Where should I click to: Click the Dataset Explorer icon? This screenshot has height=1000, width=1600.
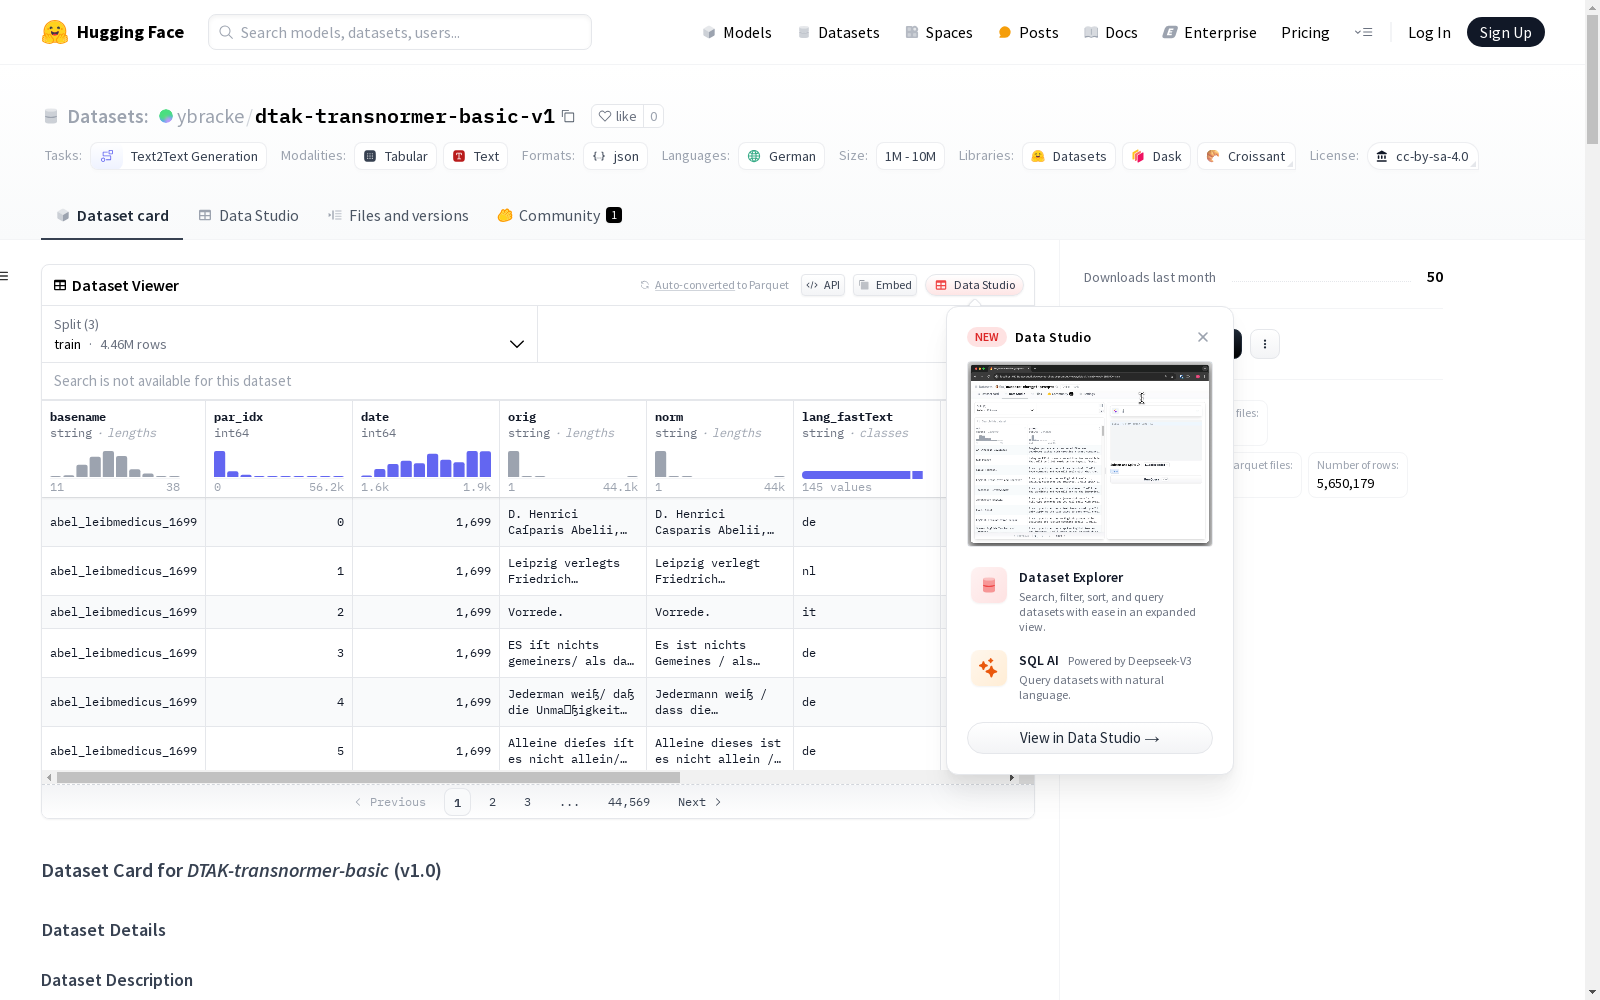989,586
